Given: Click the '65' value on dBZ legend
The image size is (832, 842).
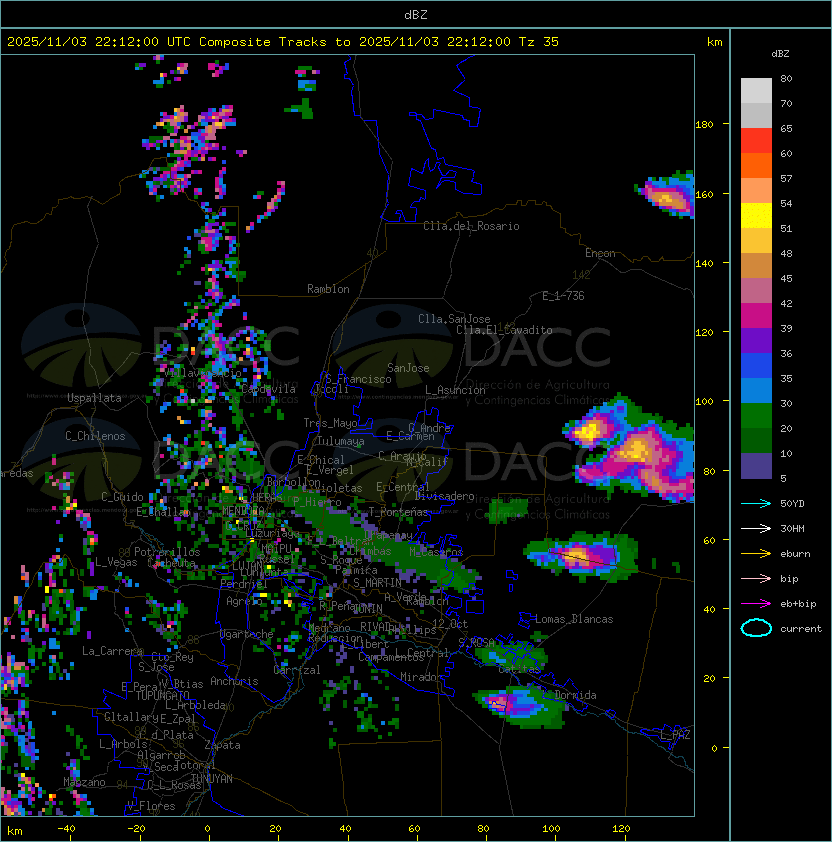Looking at the screenshot, I should (x=786, y=128).
